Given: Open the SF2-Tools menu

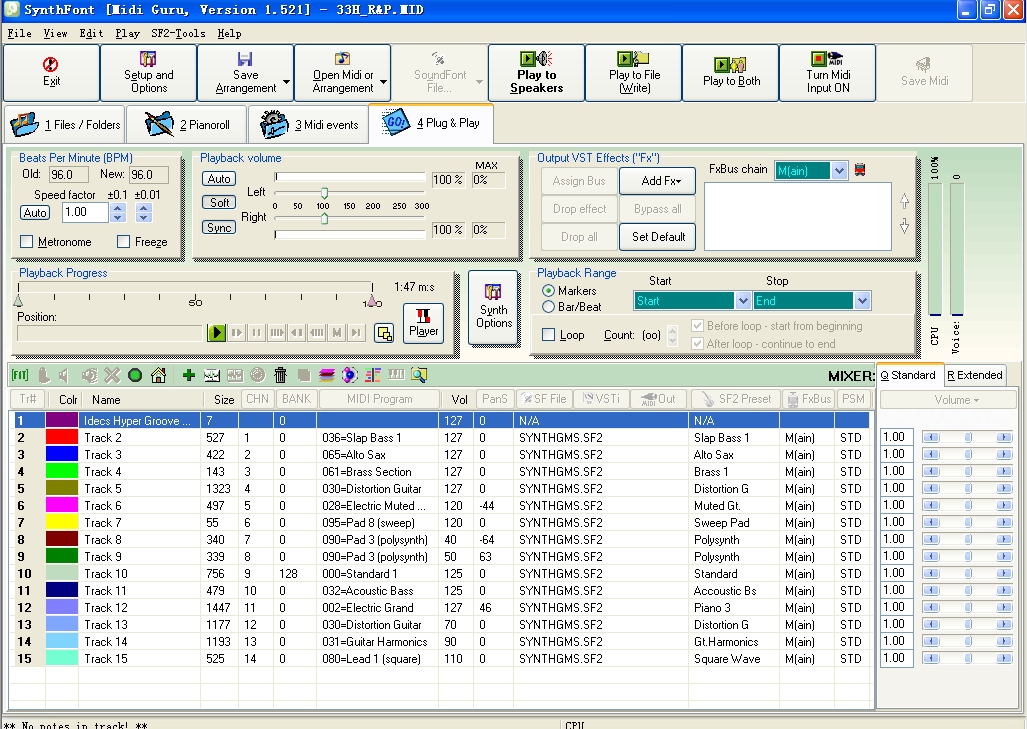Looking at the screenshot, I should click(x=178, y=33).
